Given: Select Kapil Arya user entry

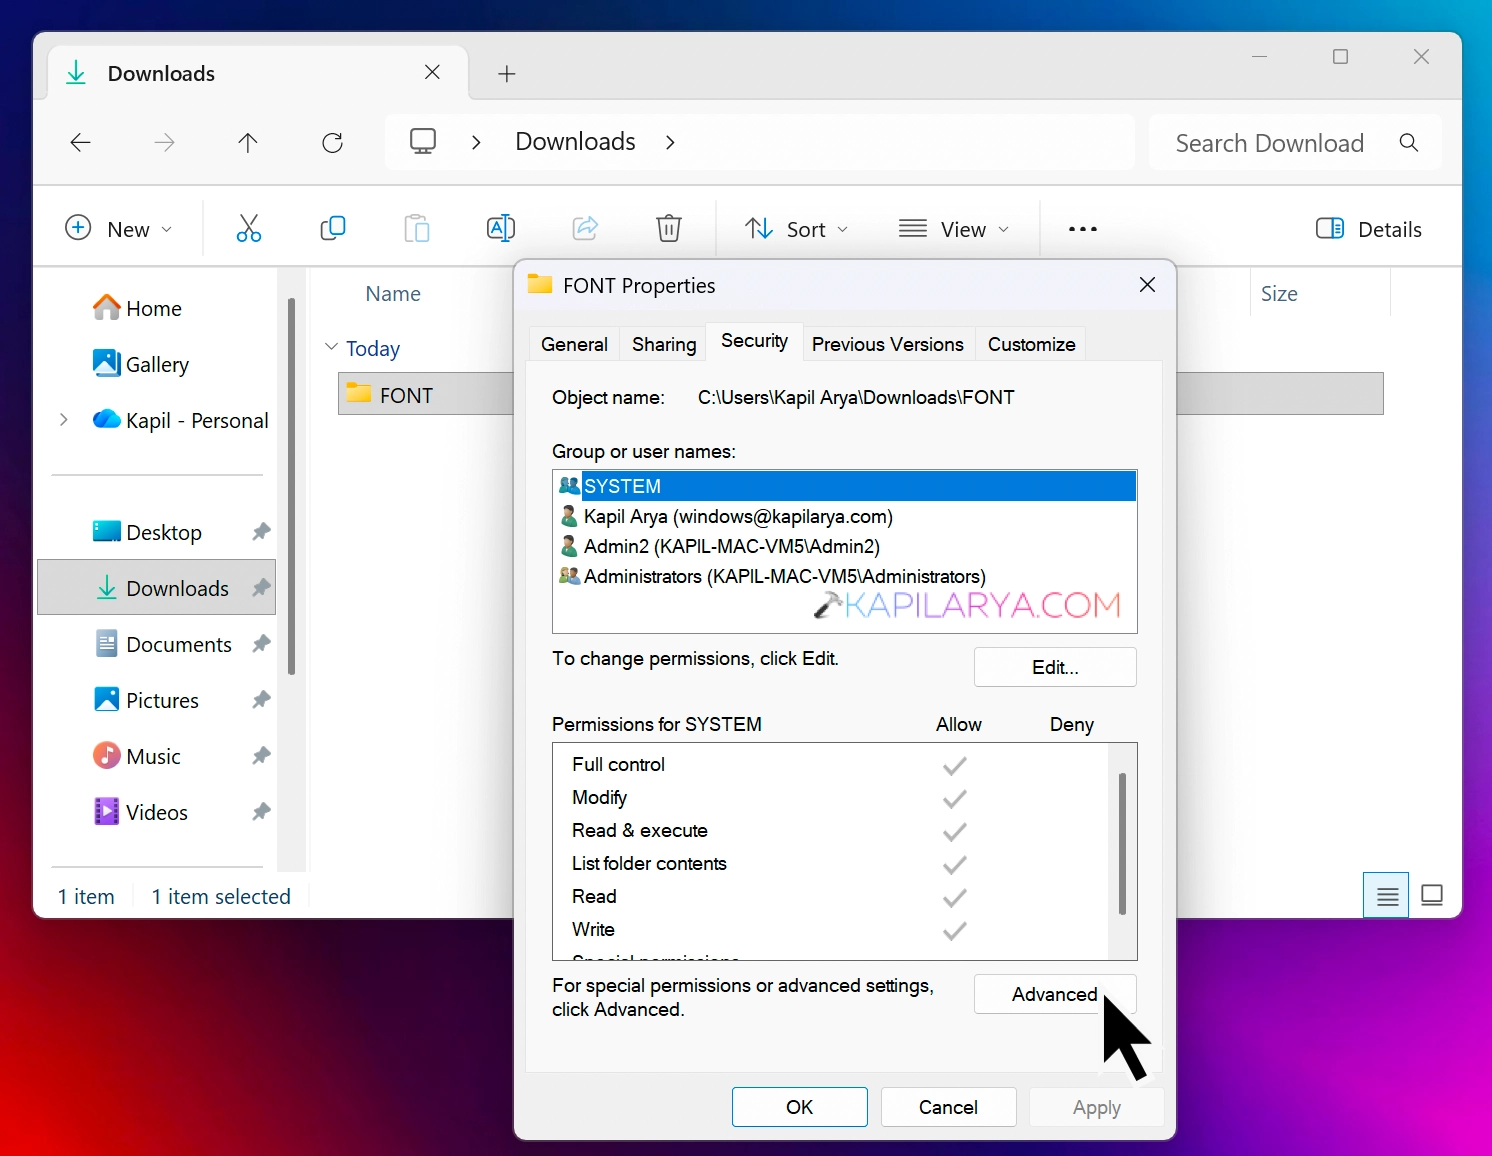Looking at the screenshot, I should pyautogui.click(x=844, y=516).
